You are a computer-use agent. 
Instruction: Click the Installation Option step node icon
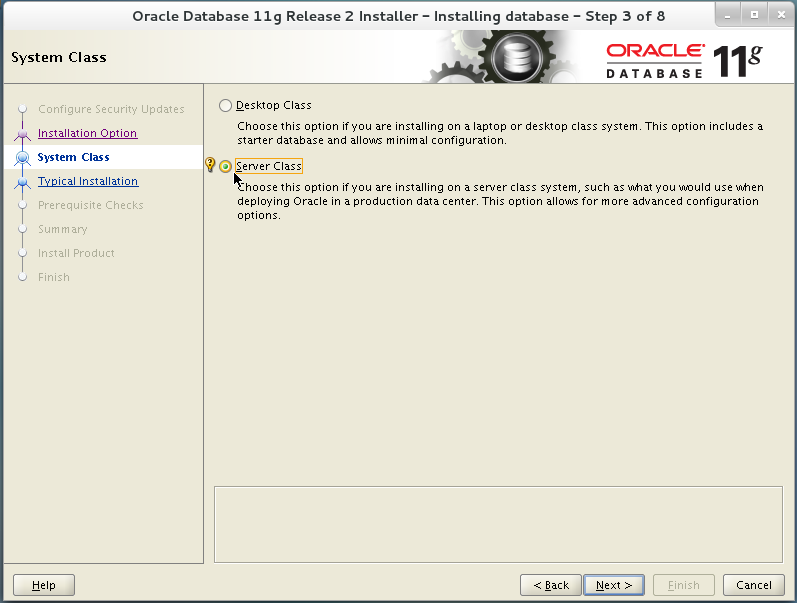click(22, 134)
